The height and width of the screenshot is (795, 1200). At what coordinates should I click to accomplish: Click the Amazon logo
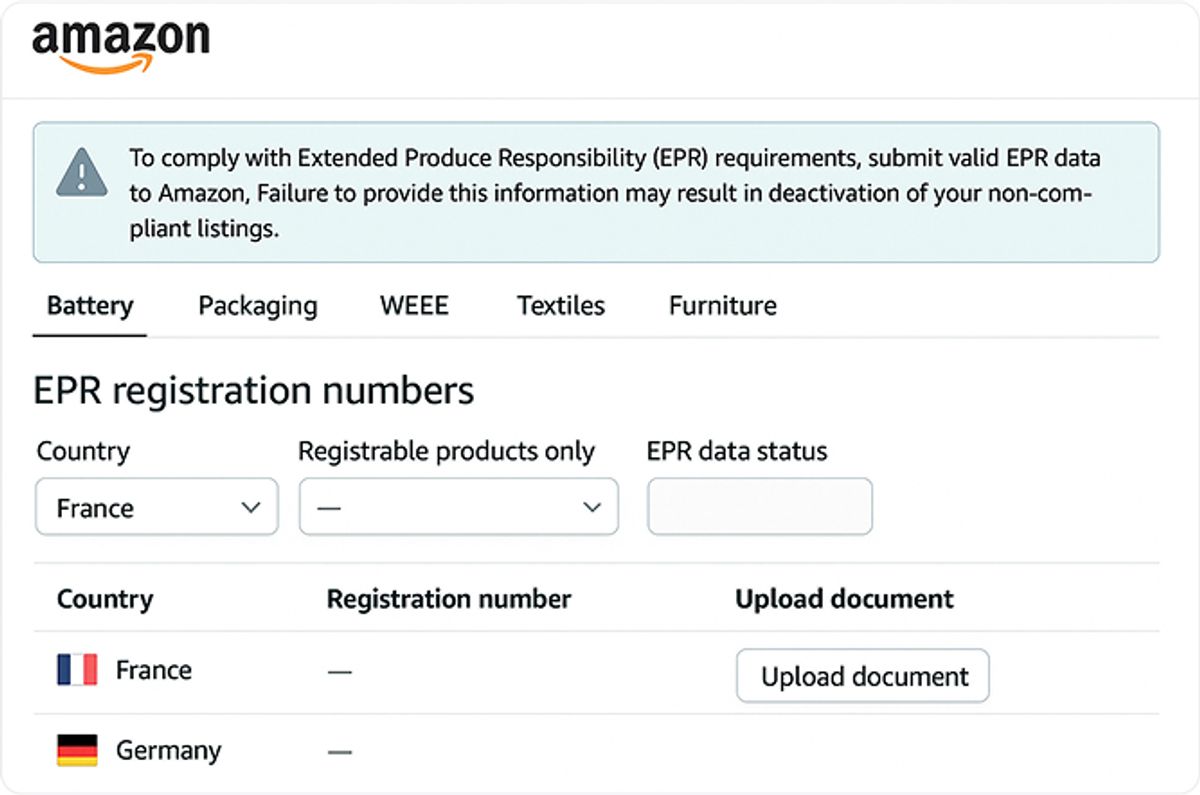[x=121, y=46]
